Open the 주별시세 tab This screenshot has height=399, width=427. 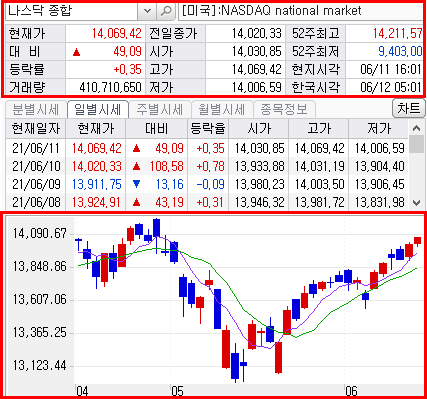click(x=160, y=109)
